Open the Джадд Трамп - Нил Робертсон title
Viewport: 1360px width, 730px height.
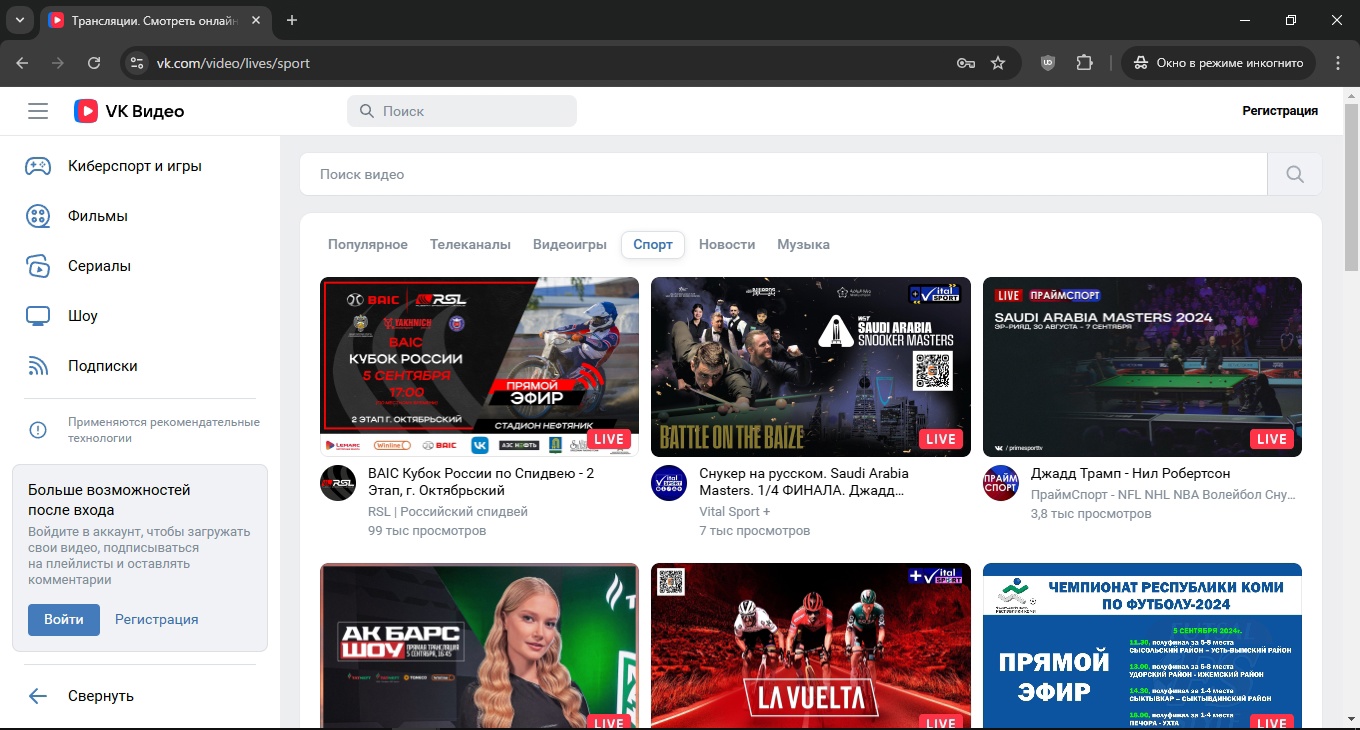pos(1131,473)
